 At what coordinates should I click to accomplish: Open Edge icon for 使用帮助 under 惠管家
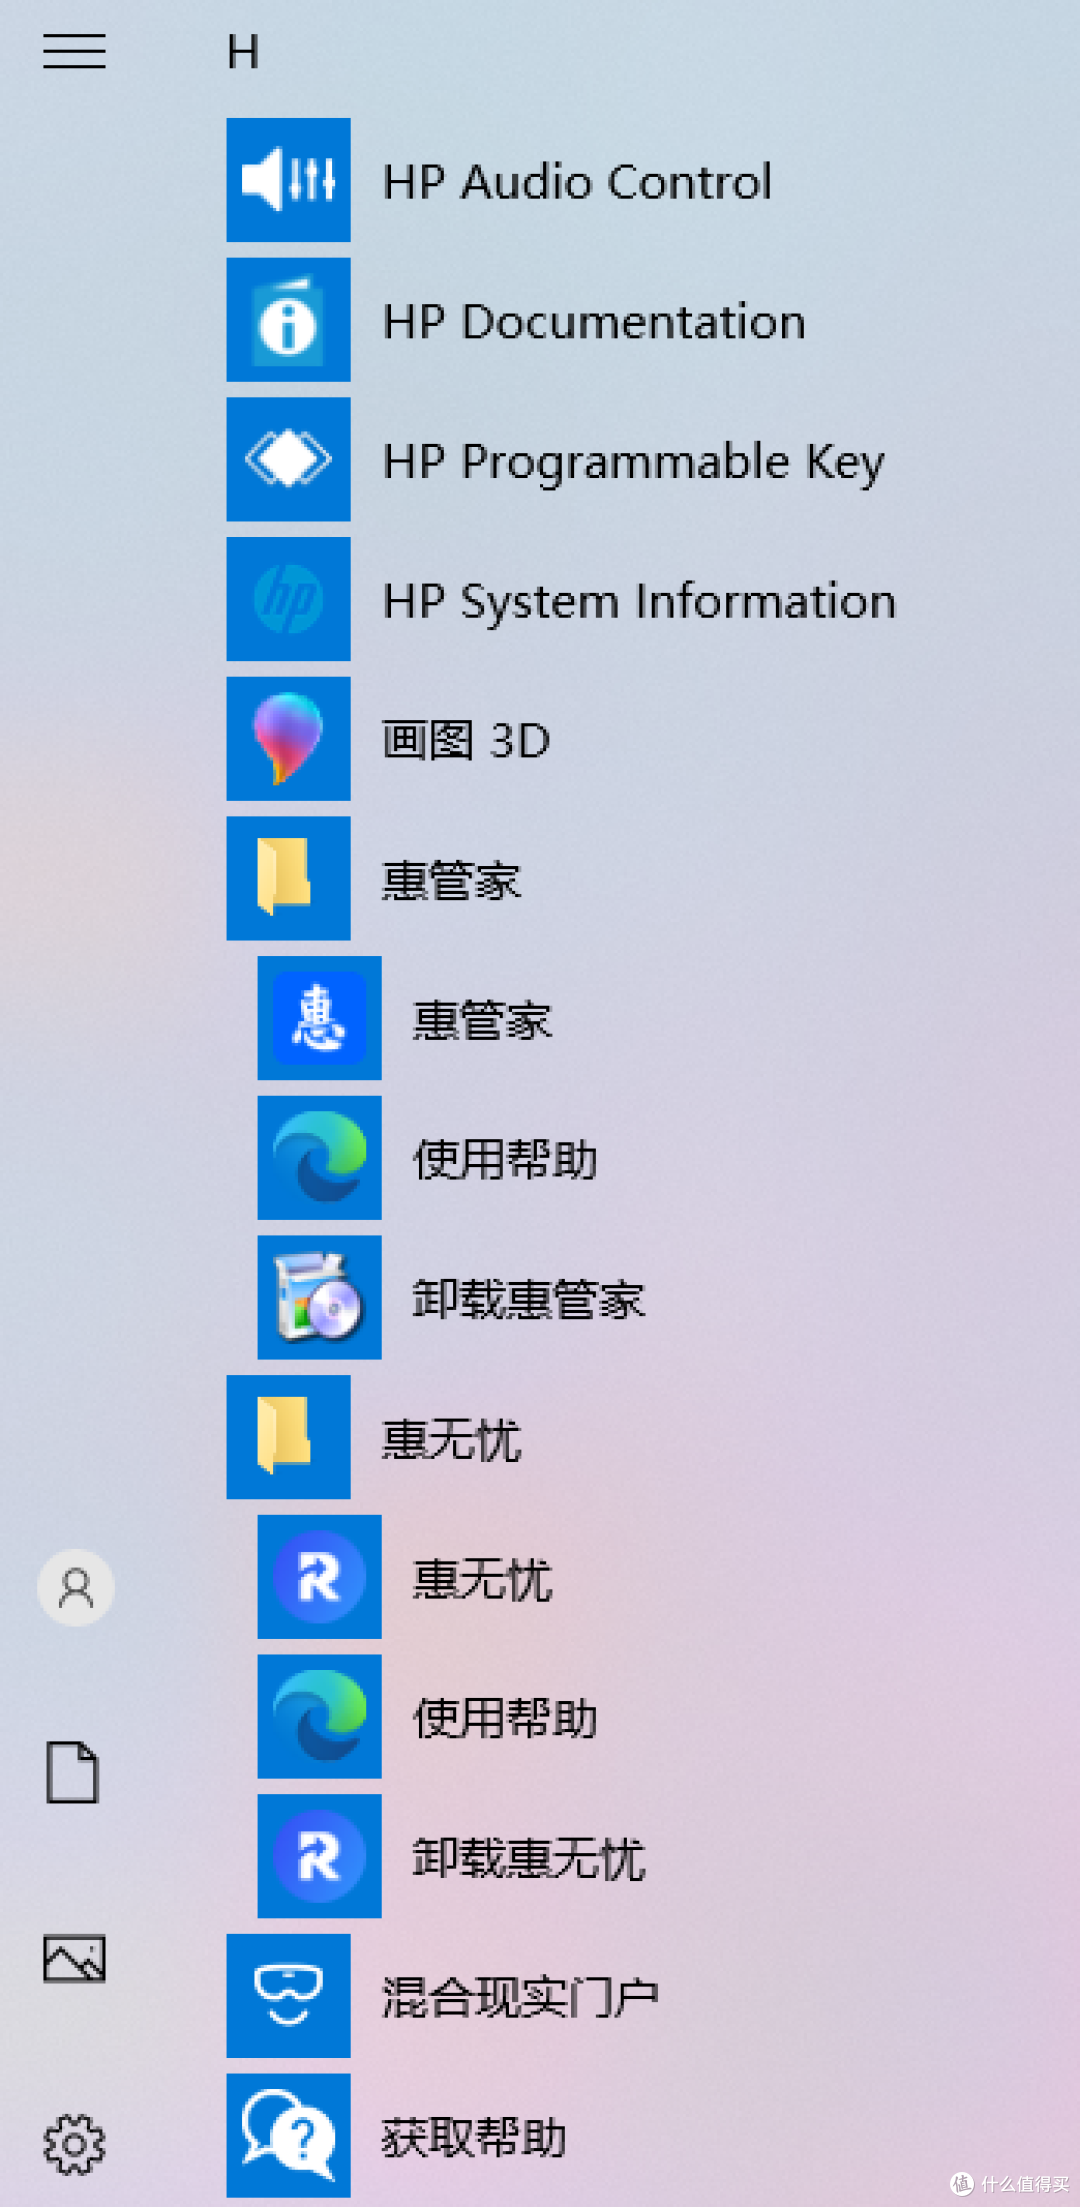tap(319, 1158)
